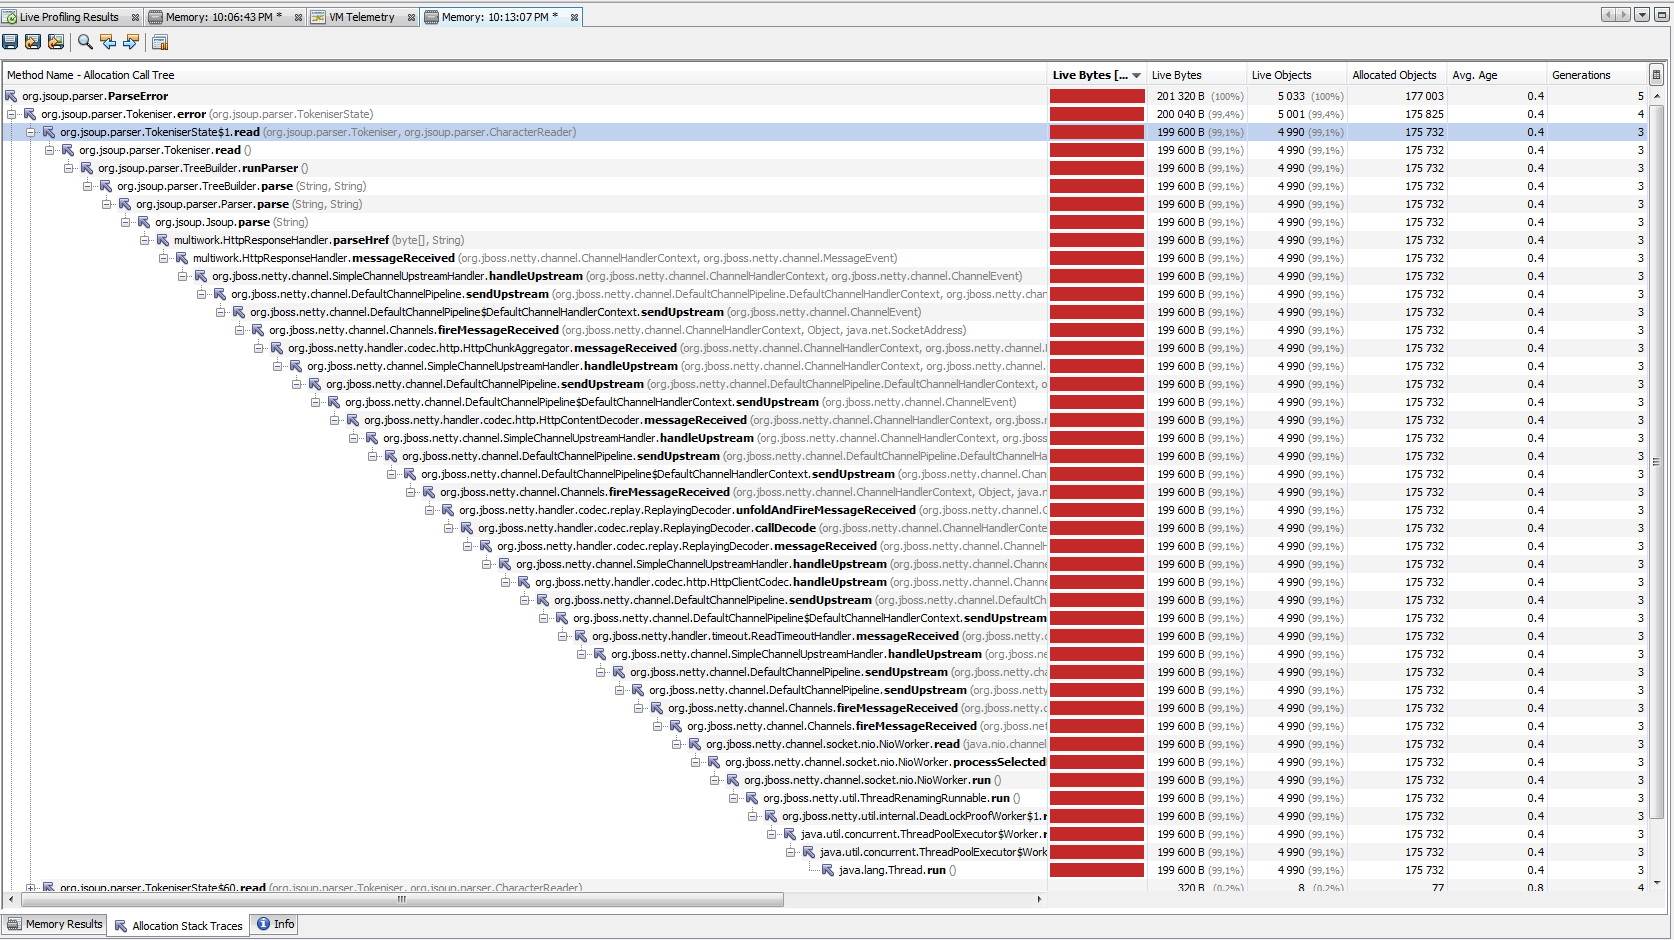Save the snapshot with the disk icon
The height and width of the screenshot is (940, 1674).
(10, 42)
